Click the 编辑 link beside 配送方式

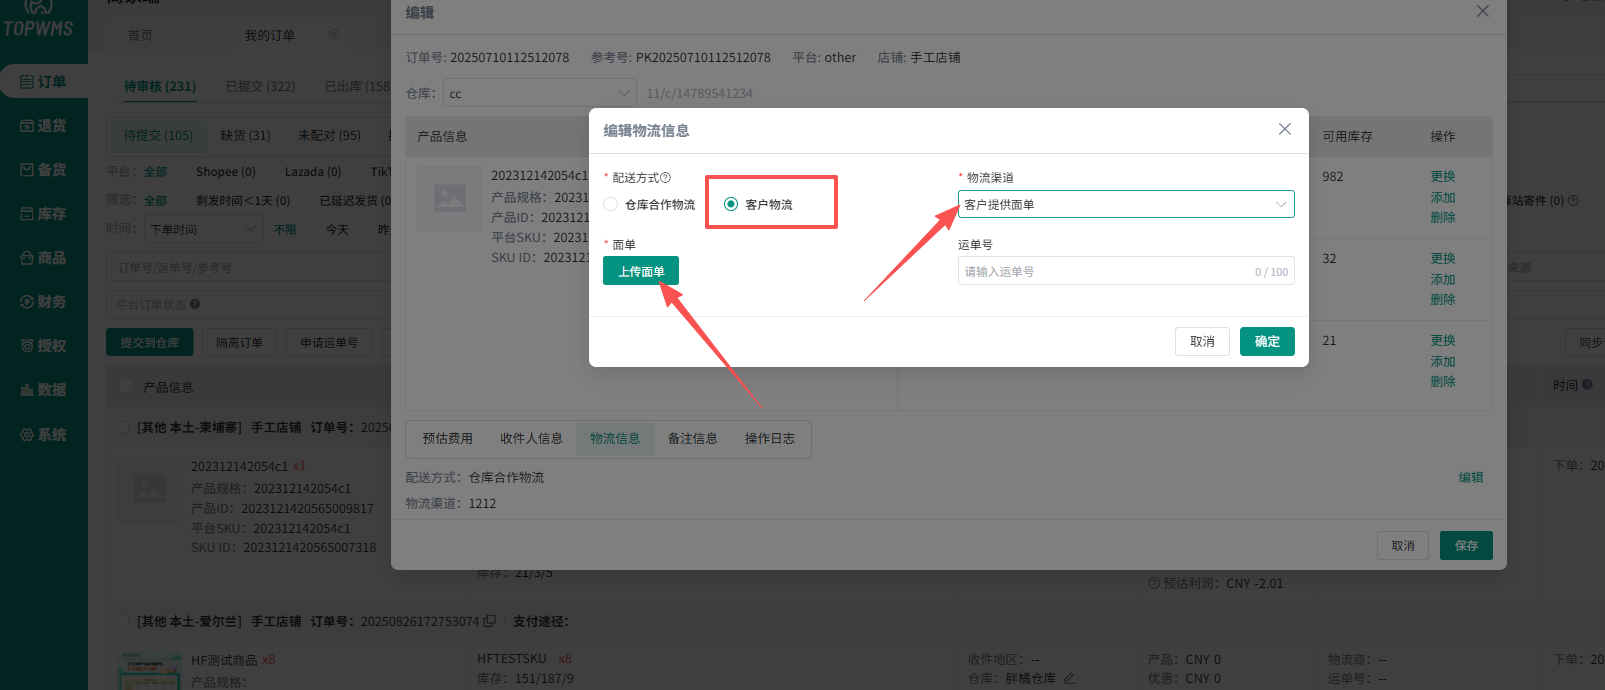(x=1471, y=477)
